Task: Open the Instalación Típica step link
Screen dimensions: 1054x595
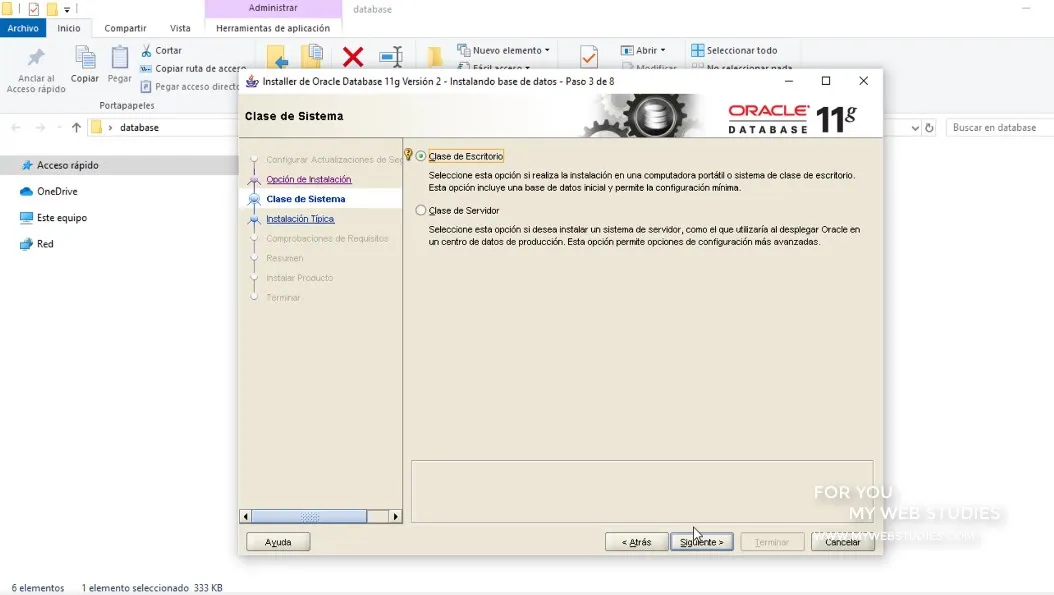Action: pyautogui.click(x=300, y=219)
